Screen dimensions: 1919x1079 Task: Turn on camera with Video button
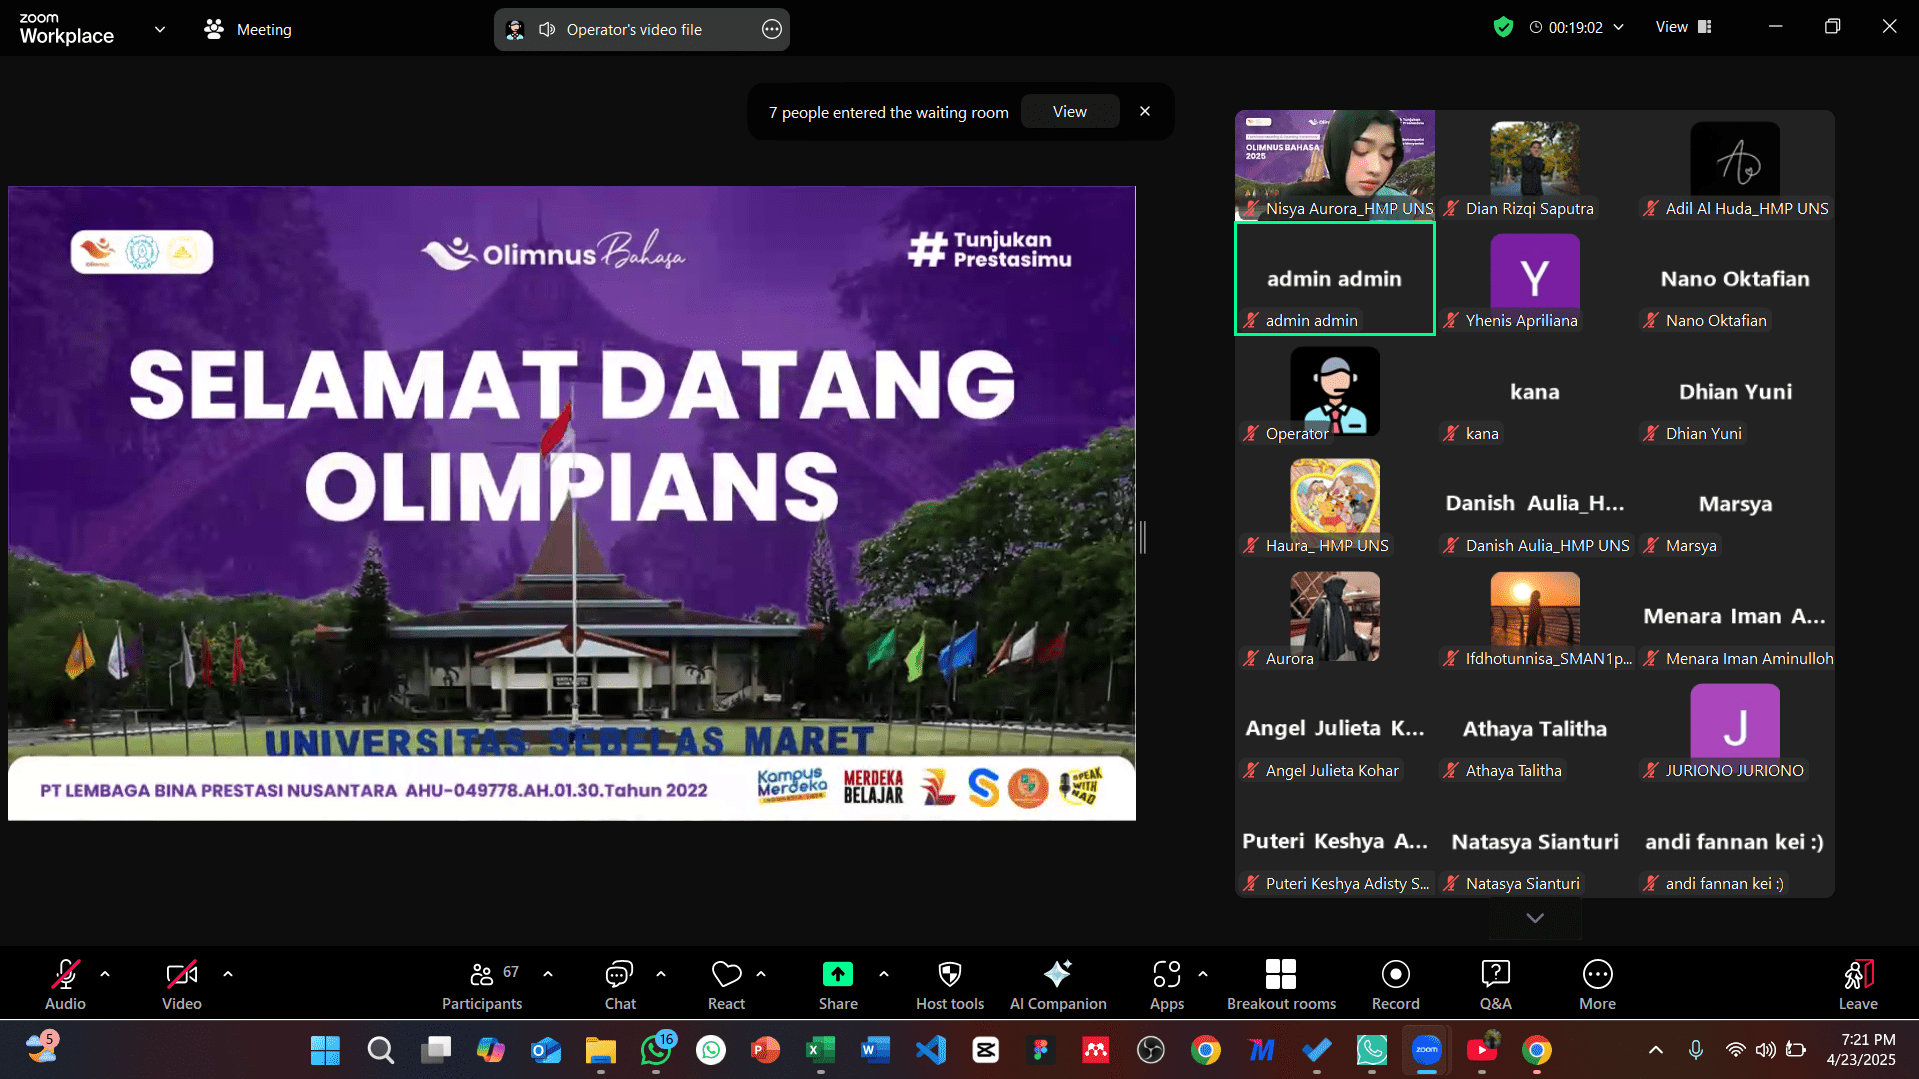pyautogui.click(x=181, y=985)
